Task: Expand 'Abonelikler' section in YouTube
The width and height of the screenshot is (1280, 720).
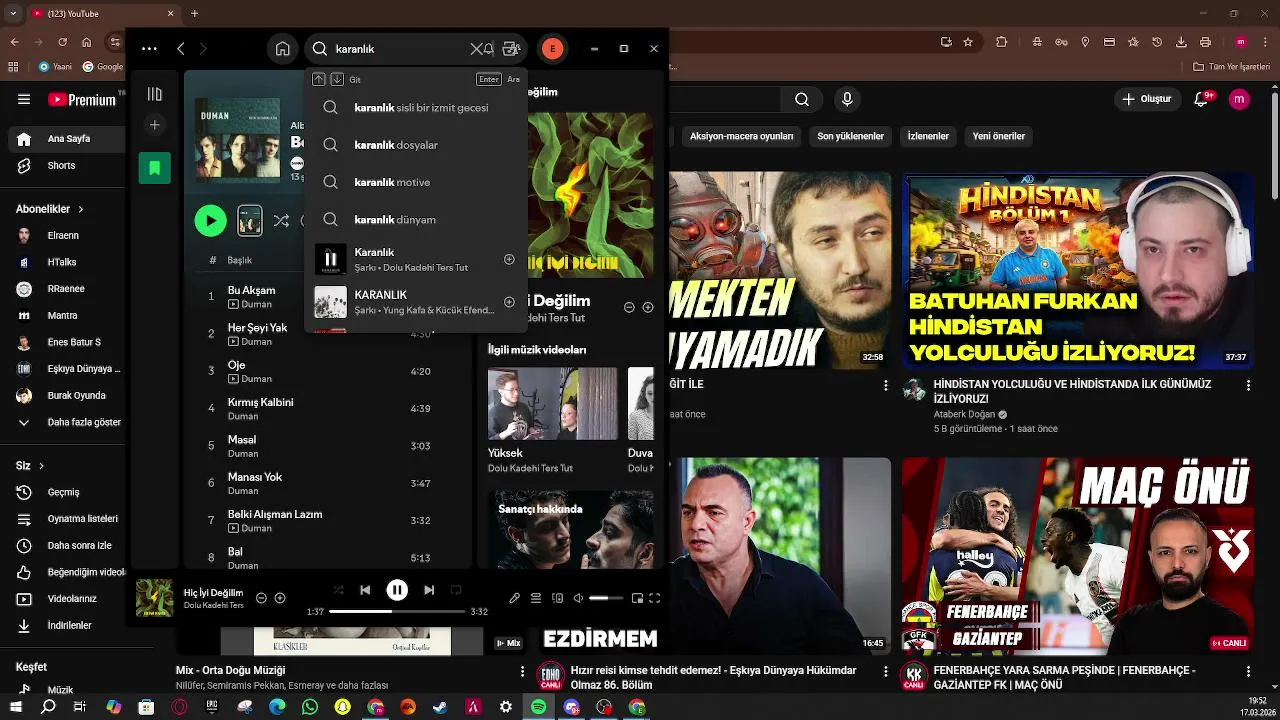Action: pos(50,209)
